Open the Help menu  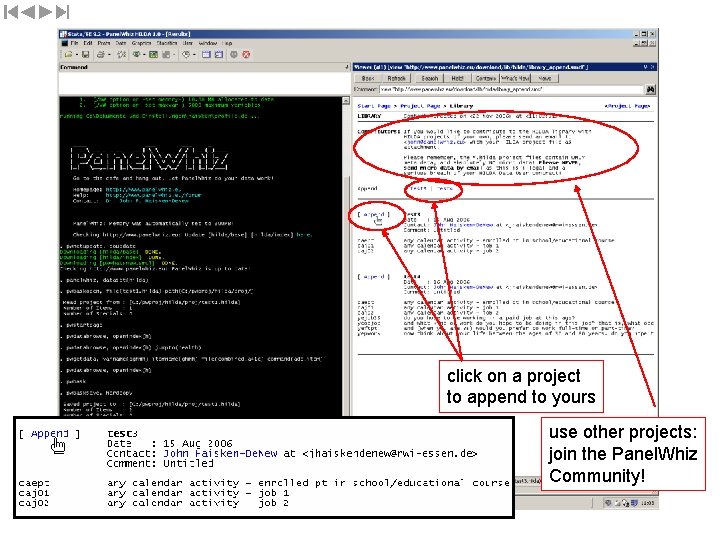pos(228,43)
